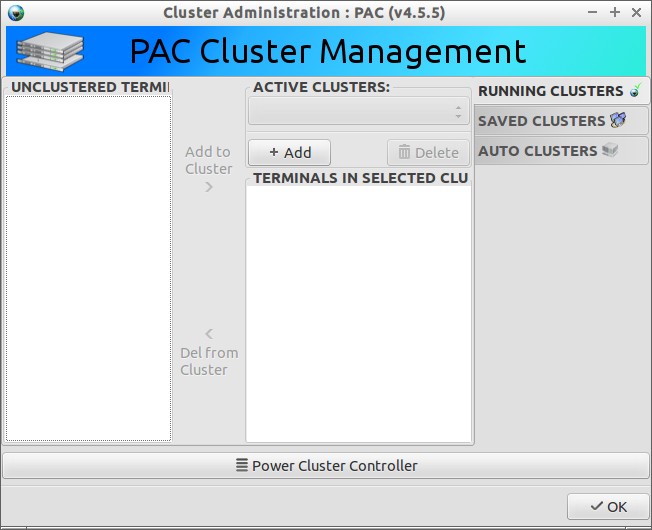Screen dimensions: 652x530
Task: Click the Add cluster button
Action: pyautogui.click(x=289, y=153)
